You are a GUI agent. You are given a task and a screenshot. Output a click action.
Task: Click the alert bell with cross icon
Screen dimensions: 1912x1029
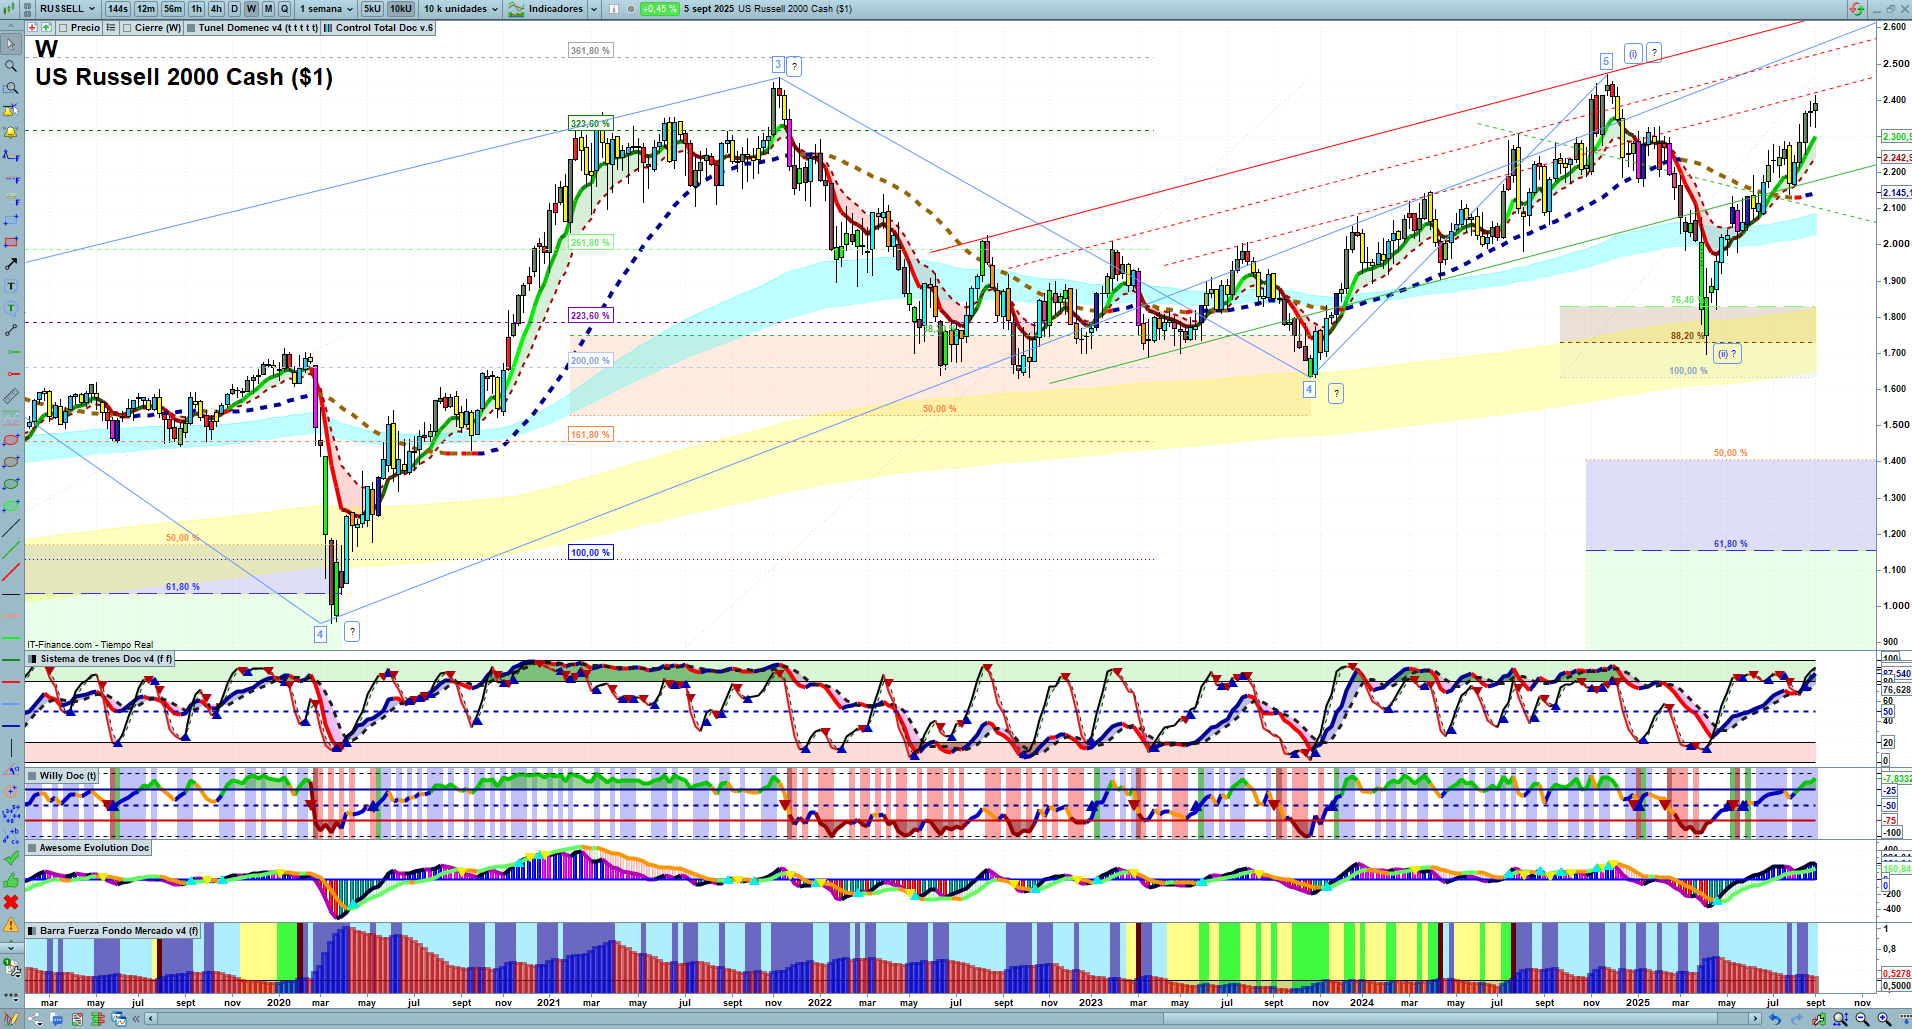tap(11, 110)
